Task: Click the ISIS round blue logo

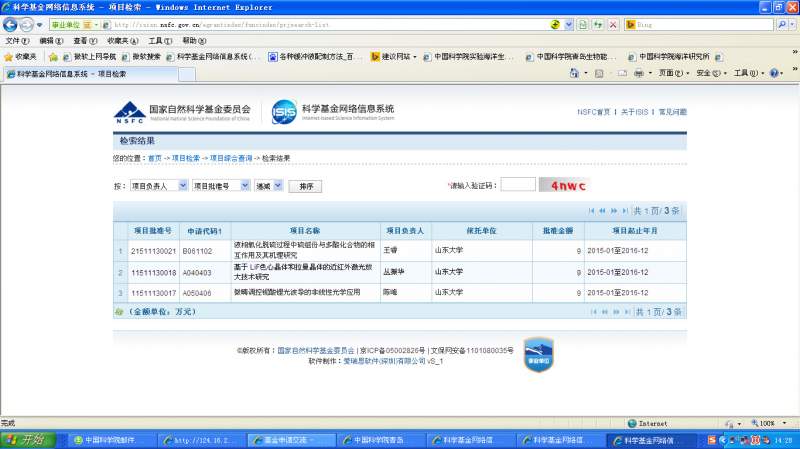Action: click(x=284, y=112)
